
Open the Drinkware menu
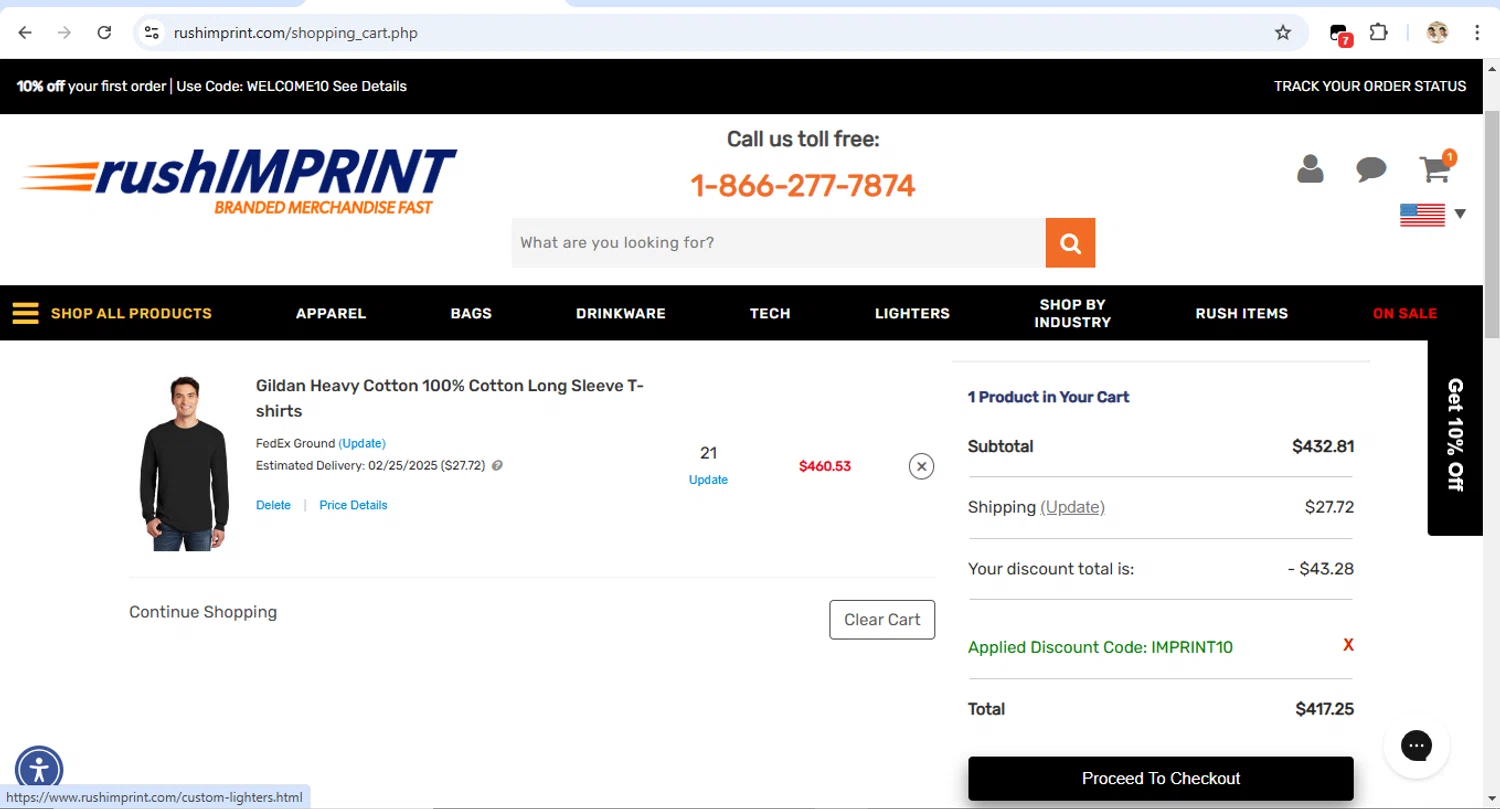click(x=621, y=313)
